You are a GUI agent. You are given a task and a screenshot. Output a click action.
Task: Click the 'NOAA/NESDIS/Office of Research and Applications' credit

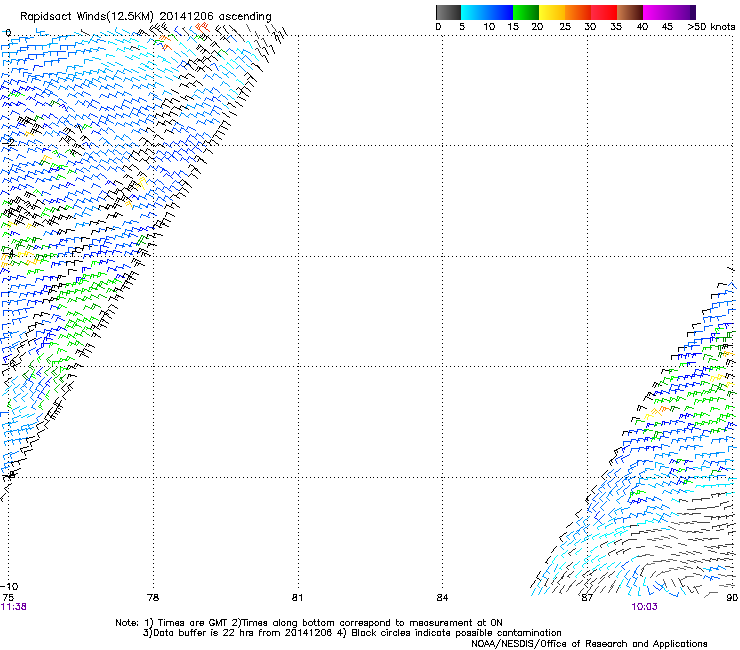(589, 644)
